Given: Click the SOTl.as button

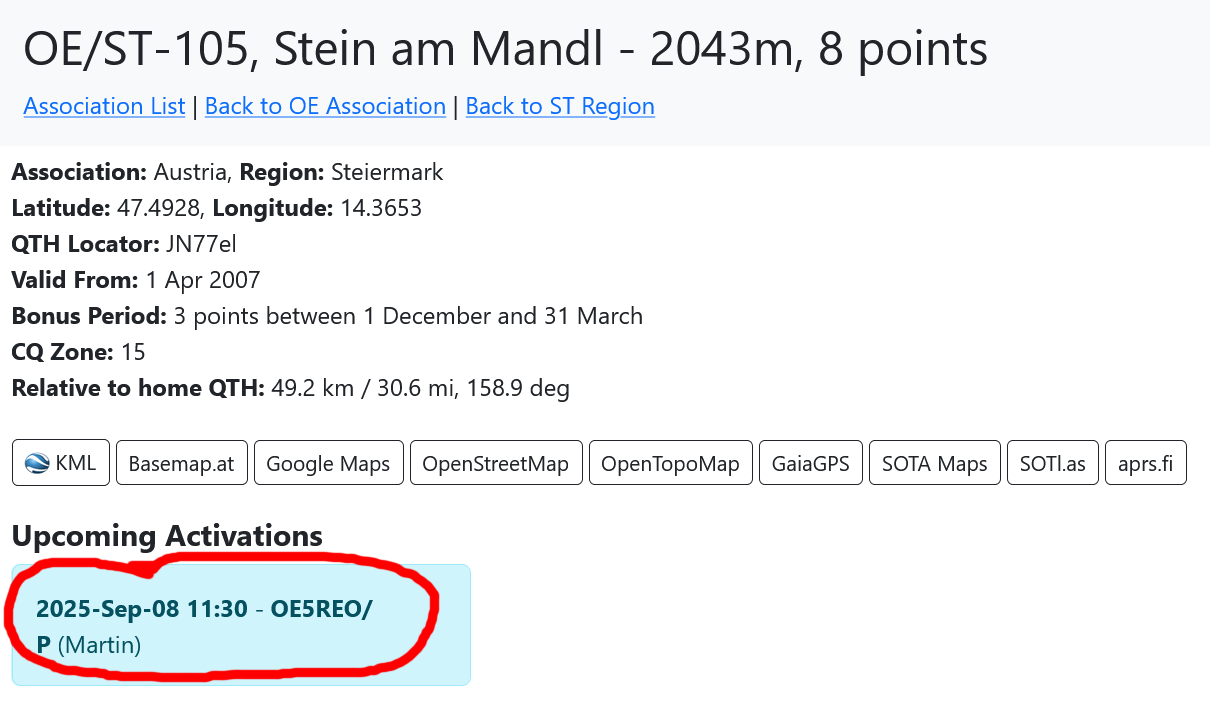Looking at the screenshot, I should pos(1053,463).
